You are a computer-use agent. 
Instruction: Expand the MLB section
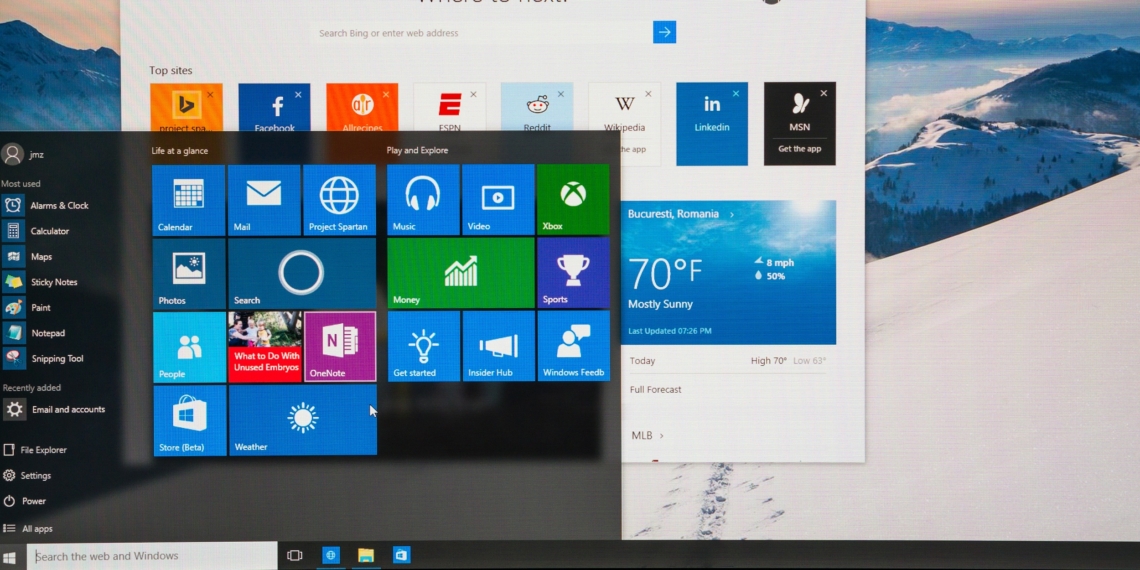661,436
